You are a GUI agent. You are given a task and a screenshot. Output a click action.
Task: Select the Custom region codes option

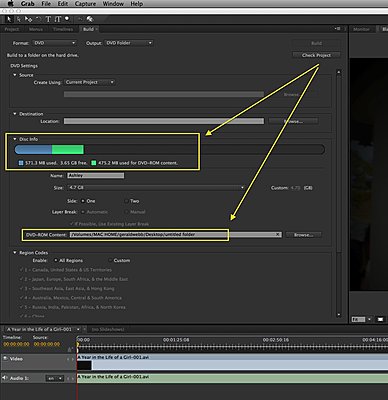pyautogui.click(x=110, y=260)
